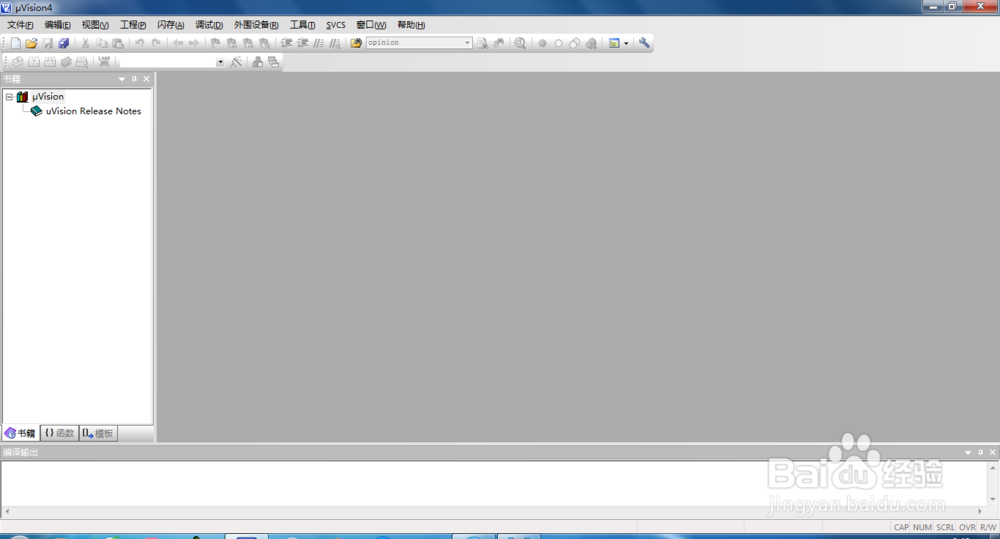Clear all bookmarks icon
Viewport: 1000px width, 539px height.
click(265, 43)
